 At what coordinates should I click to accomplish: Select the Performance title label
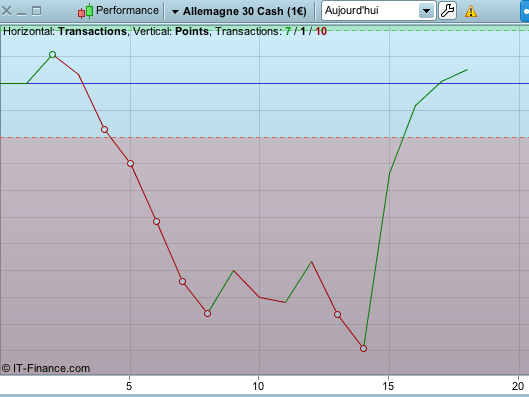[x=127, y=10]
